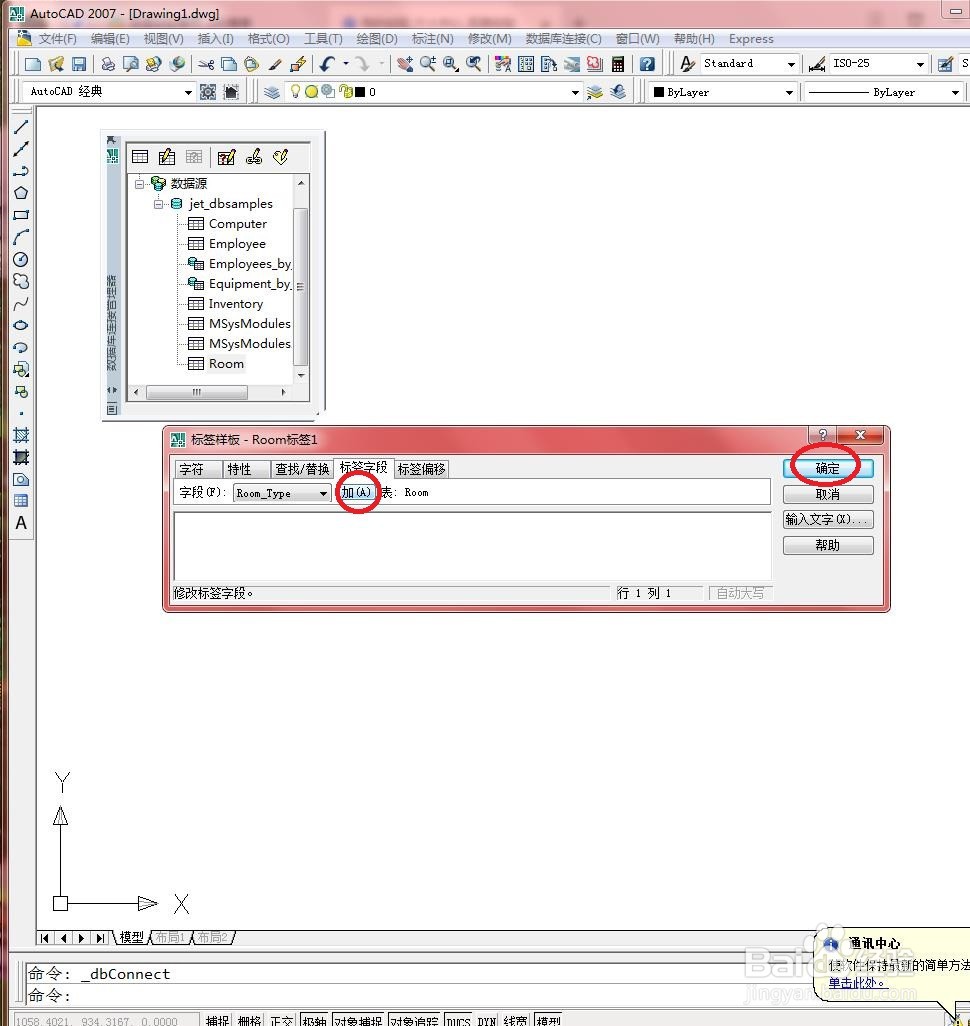Image resolution: width=970 pixels, height=1026 pixels.
Task: Collapse the jet_dbsamples tree node
Action: tap(158, 204)
